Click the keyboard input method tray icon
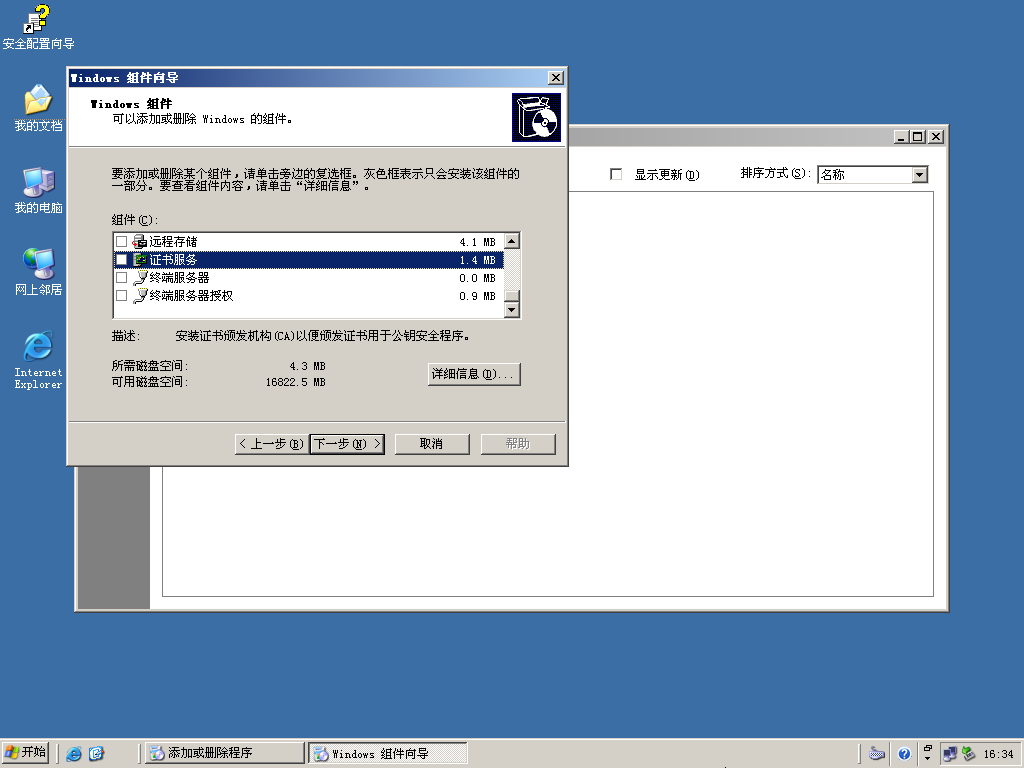This screenshot has height=768, width=1024. tap(877, 754)
